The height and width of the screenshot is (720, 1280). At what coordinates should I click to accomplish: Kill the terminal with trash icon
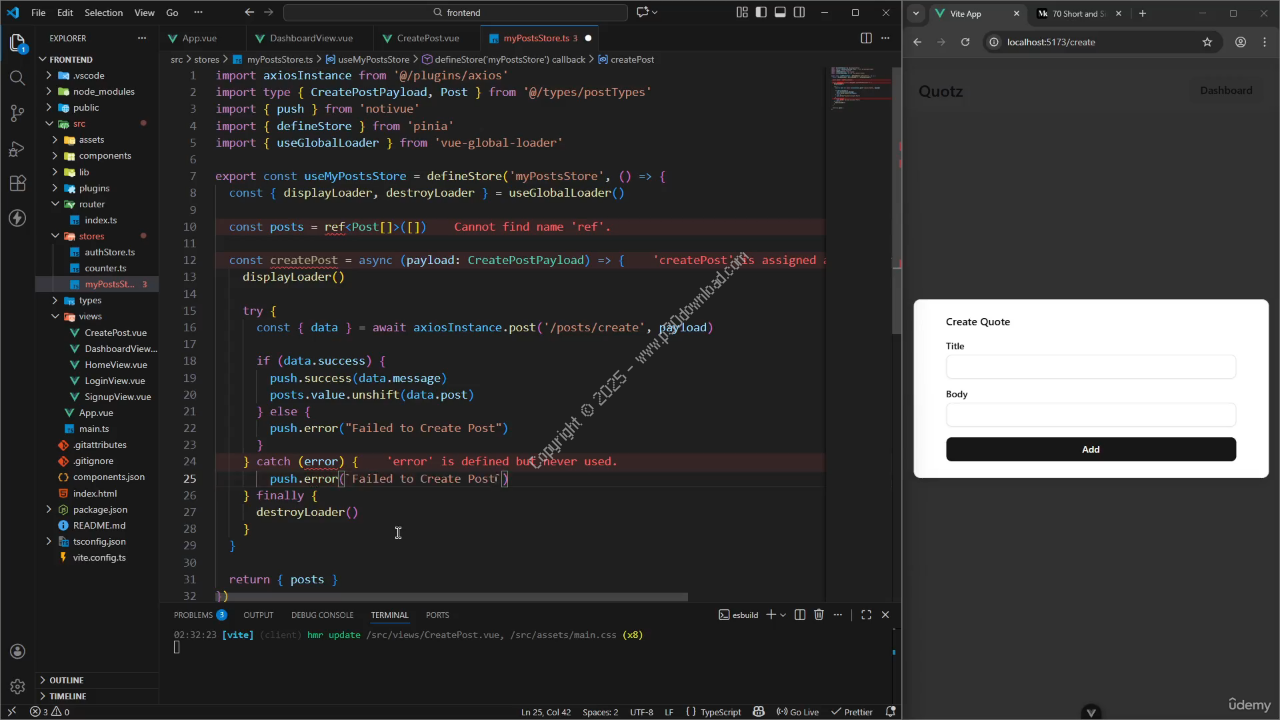(819, 615)
